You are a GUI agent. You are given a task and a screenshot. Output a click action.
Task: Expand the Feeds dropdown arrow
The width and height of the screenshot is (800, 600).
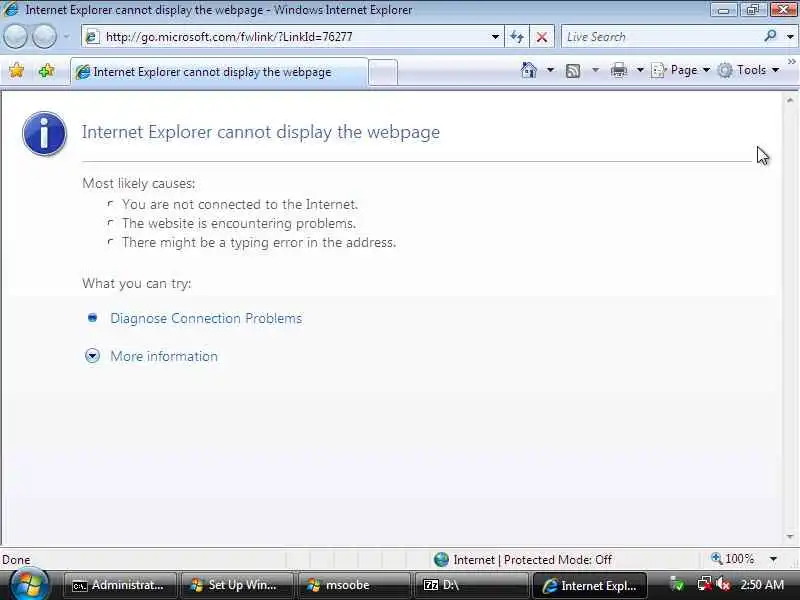click(x=595, y=70)
